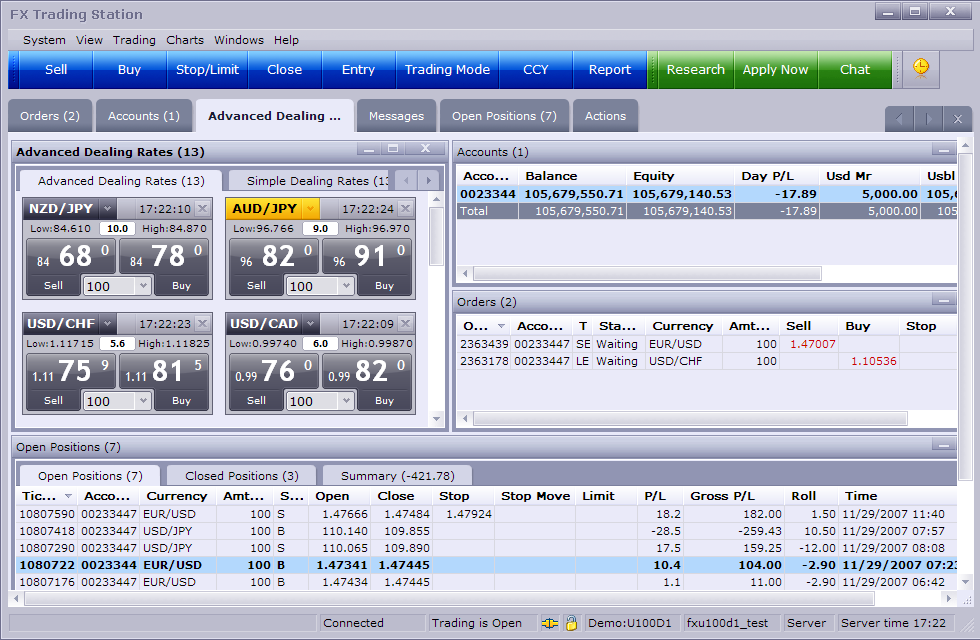
Task: Click the padlock icon in status bar
Action: 571,622
